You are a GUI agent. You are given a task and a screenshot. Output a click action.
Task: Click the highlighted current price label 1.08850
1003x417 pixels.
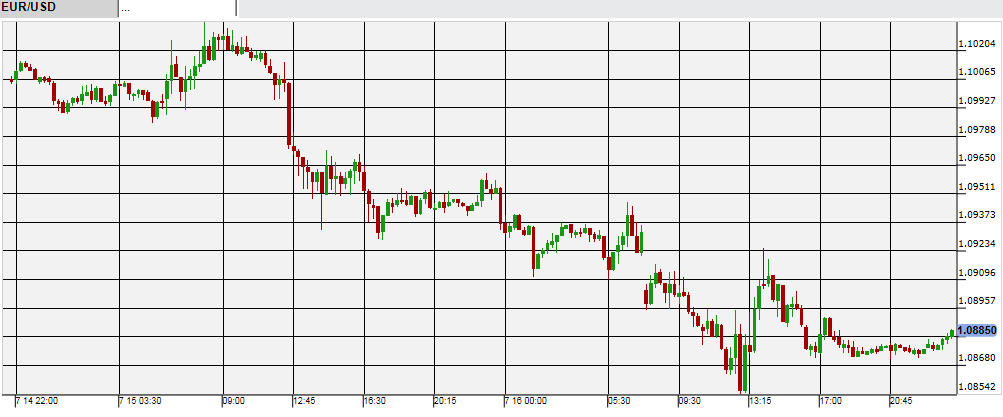tap(977, 330)
